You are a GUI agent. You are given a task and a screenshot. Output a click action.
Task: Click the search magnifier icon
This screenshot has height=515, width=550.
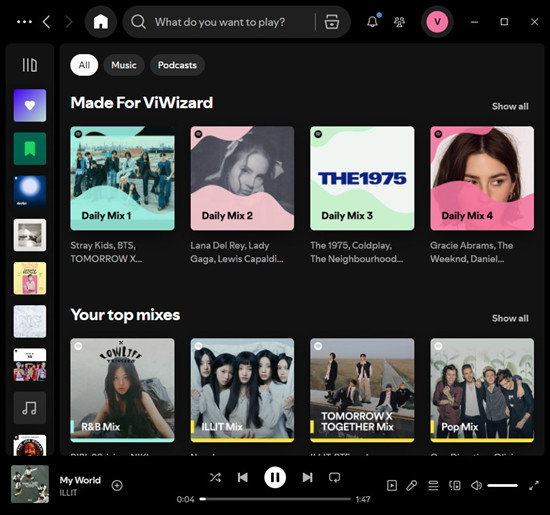(x=138, y=22)
